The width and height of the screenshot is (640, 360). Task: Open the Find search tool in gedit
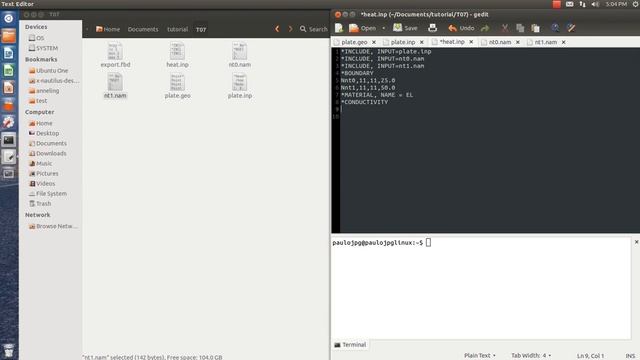pyautogui.click(x=555, y=28)
